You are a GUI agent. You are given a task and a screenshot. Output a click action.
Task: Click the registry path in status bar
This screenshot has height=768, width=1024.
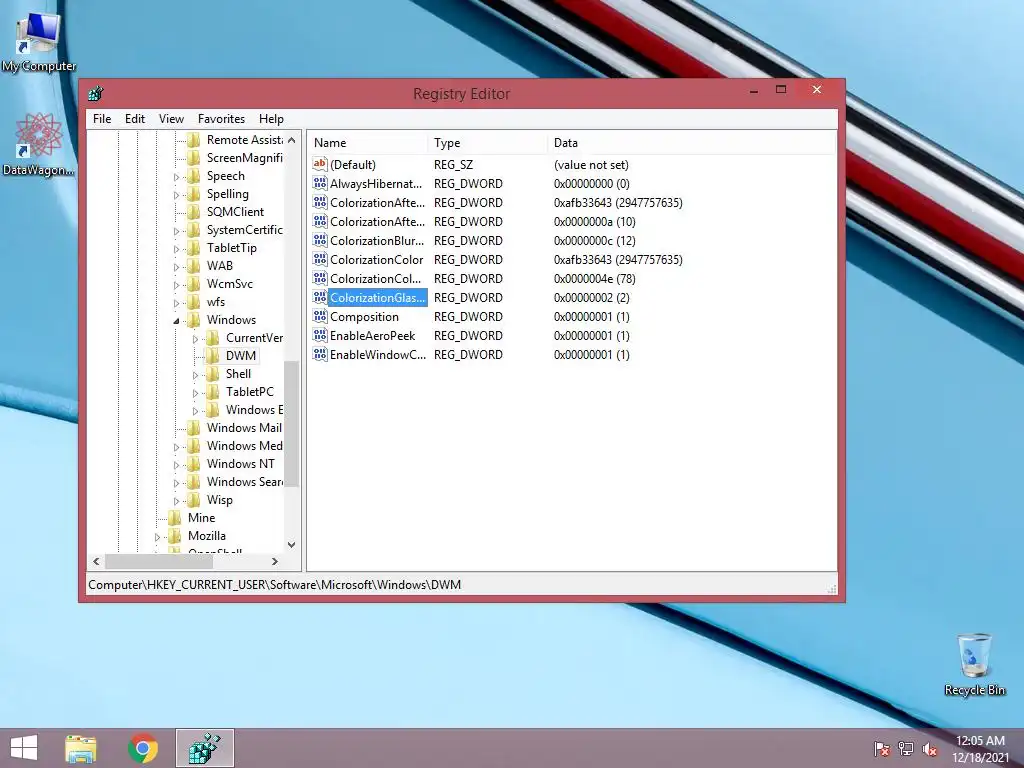click(274, 584)
